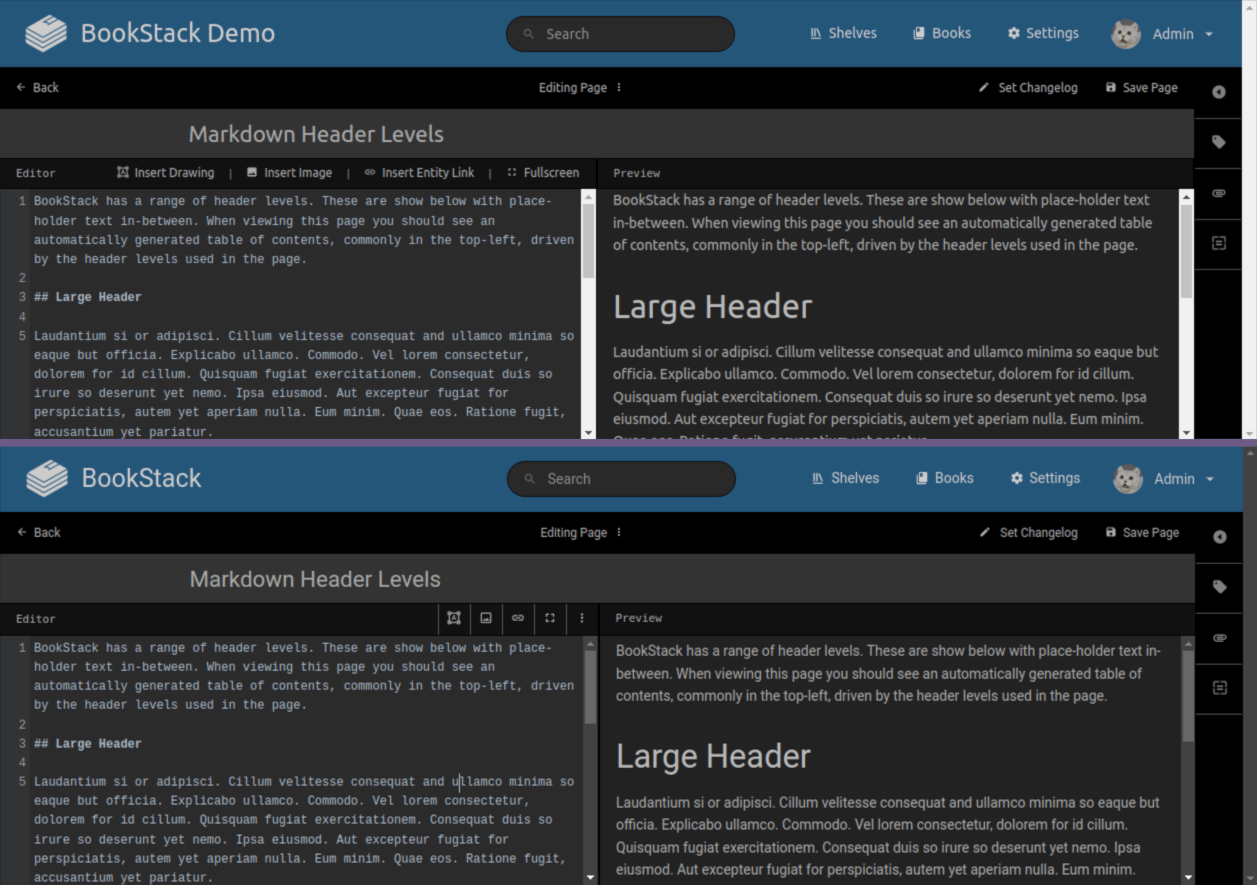1257x885 pixels.
Task: Click the BookStack Demo logo in top window
Action: coord(149,33)
